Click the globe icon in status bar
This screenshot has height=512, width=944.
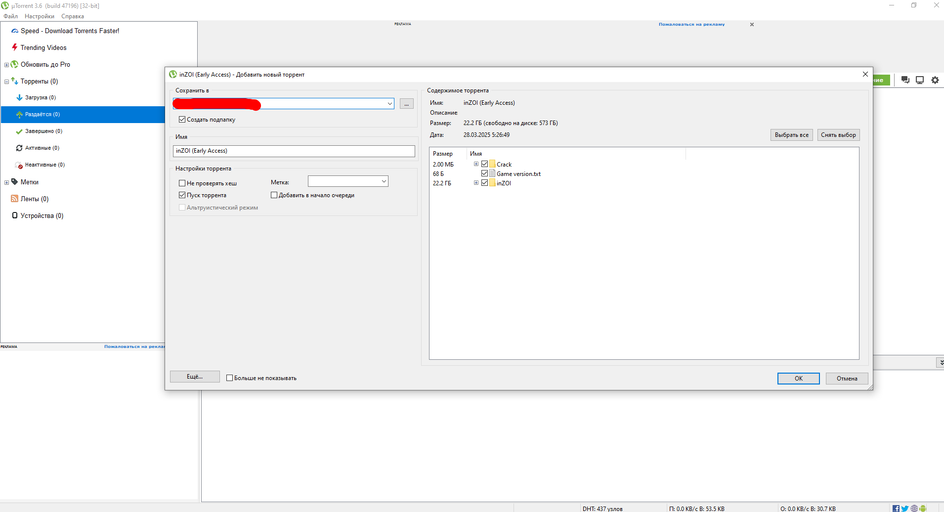tap(914, 509)
